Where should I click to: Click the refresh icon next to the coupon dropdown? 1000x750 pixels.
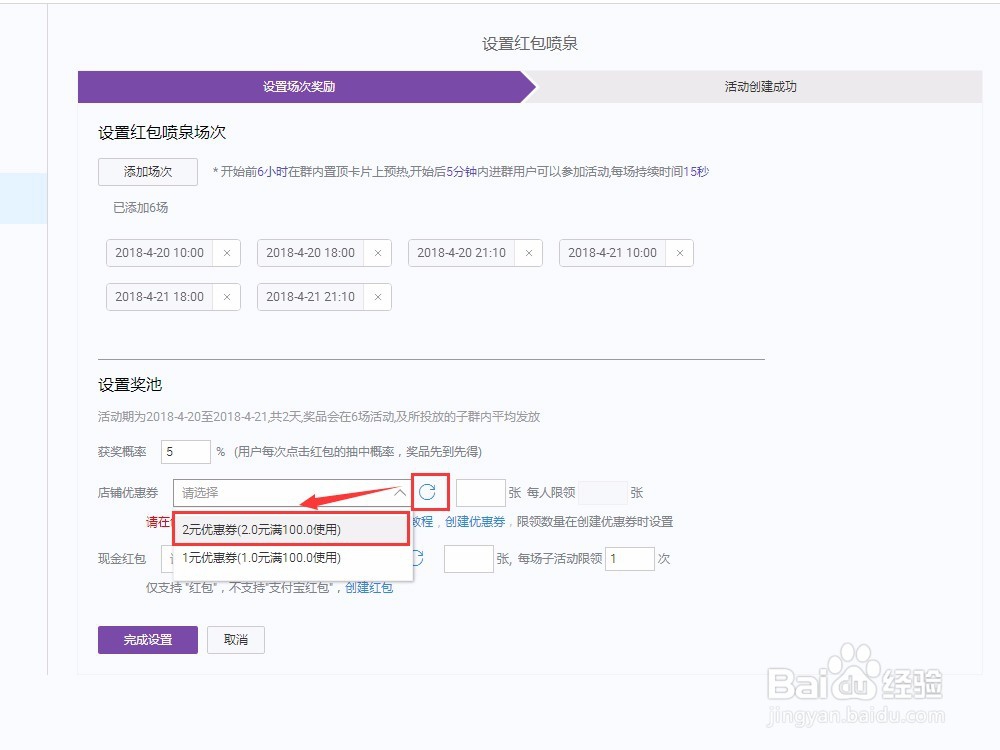[x=431, y=492]
